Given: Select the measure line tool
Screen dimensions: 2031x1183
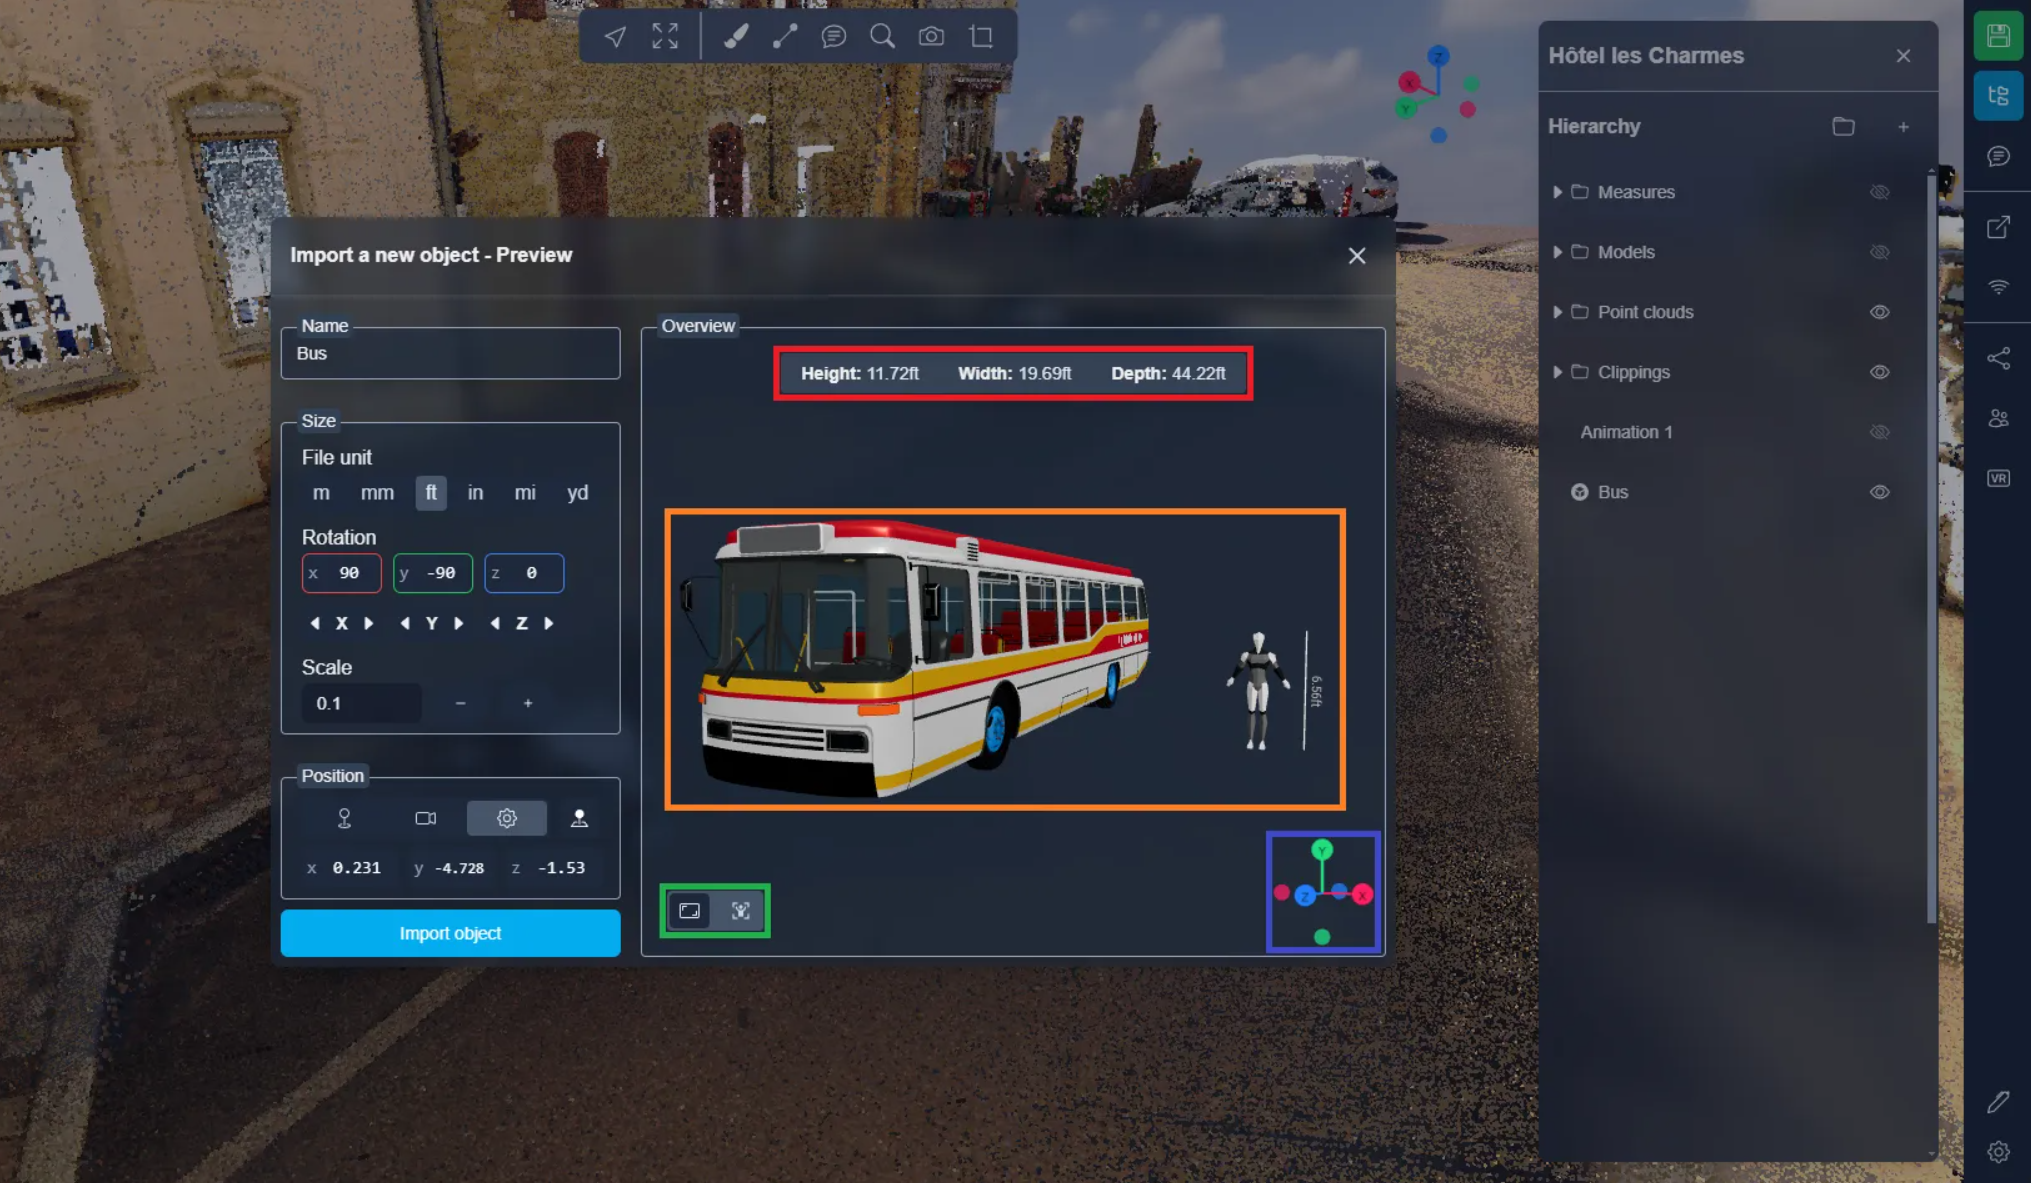Looking at the screenshot, I should [785, 37].
